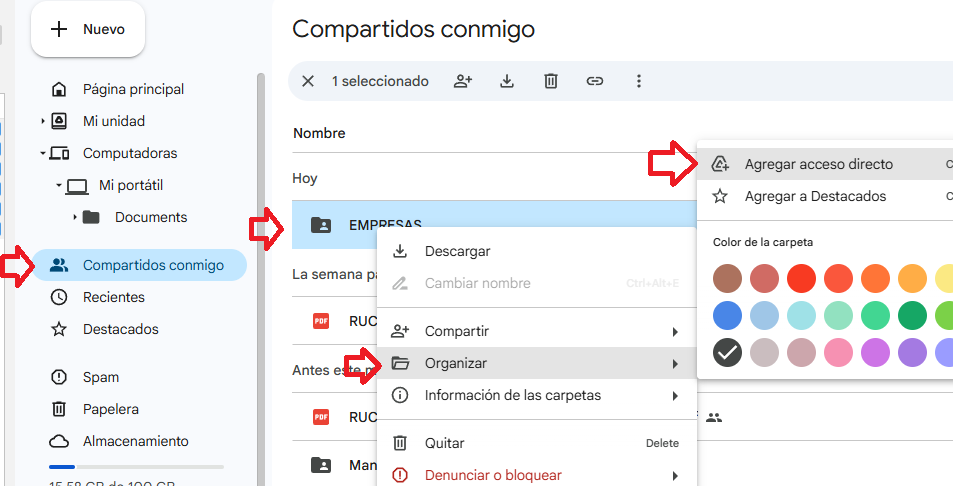This screenshot has width=953, height=486.
Task: Clear selection with the X icon
Action: 308,81
